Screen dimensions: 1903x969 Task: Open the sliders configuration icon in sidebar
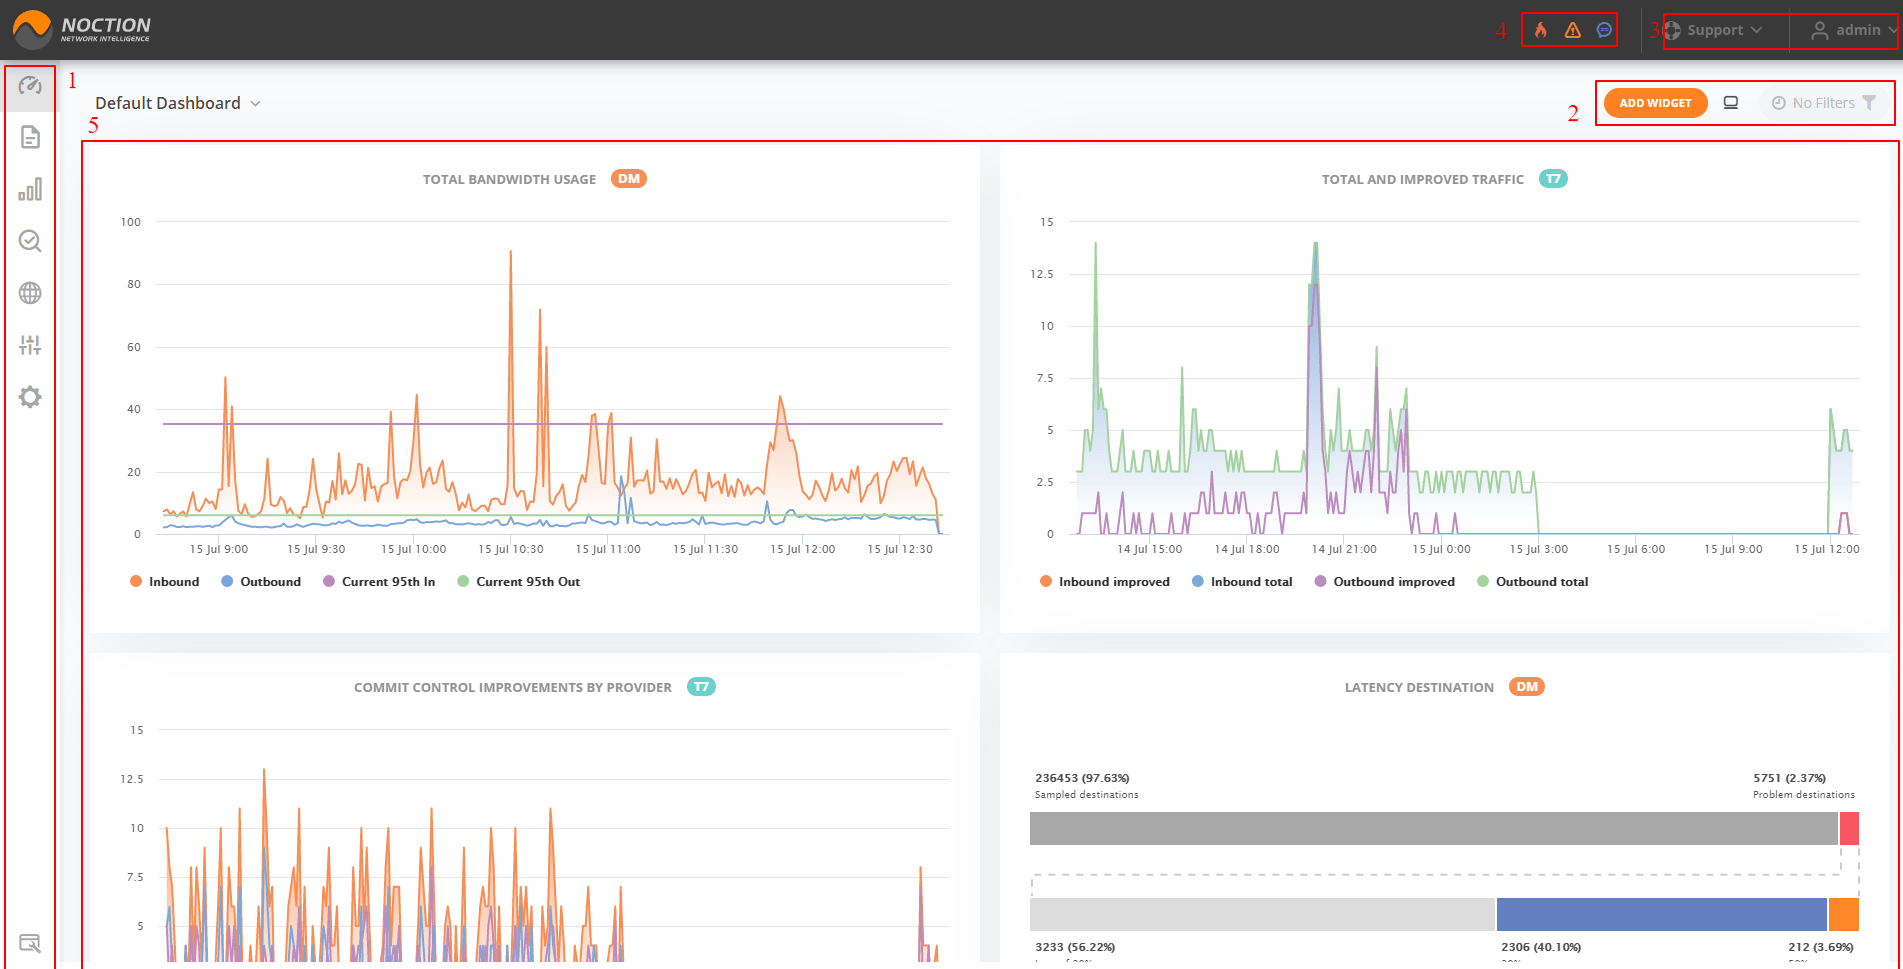[x=30, y=345]
